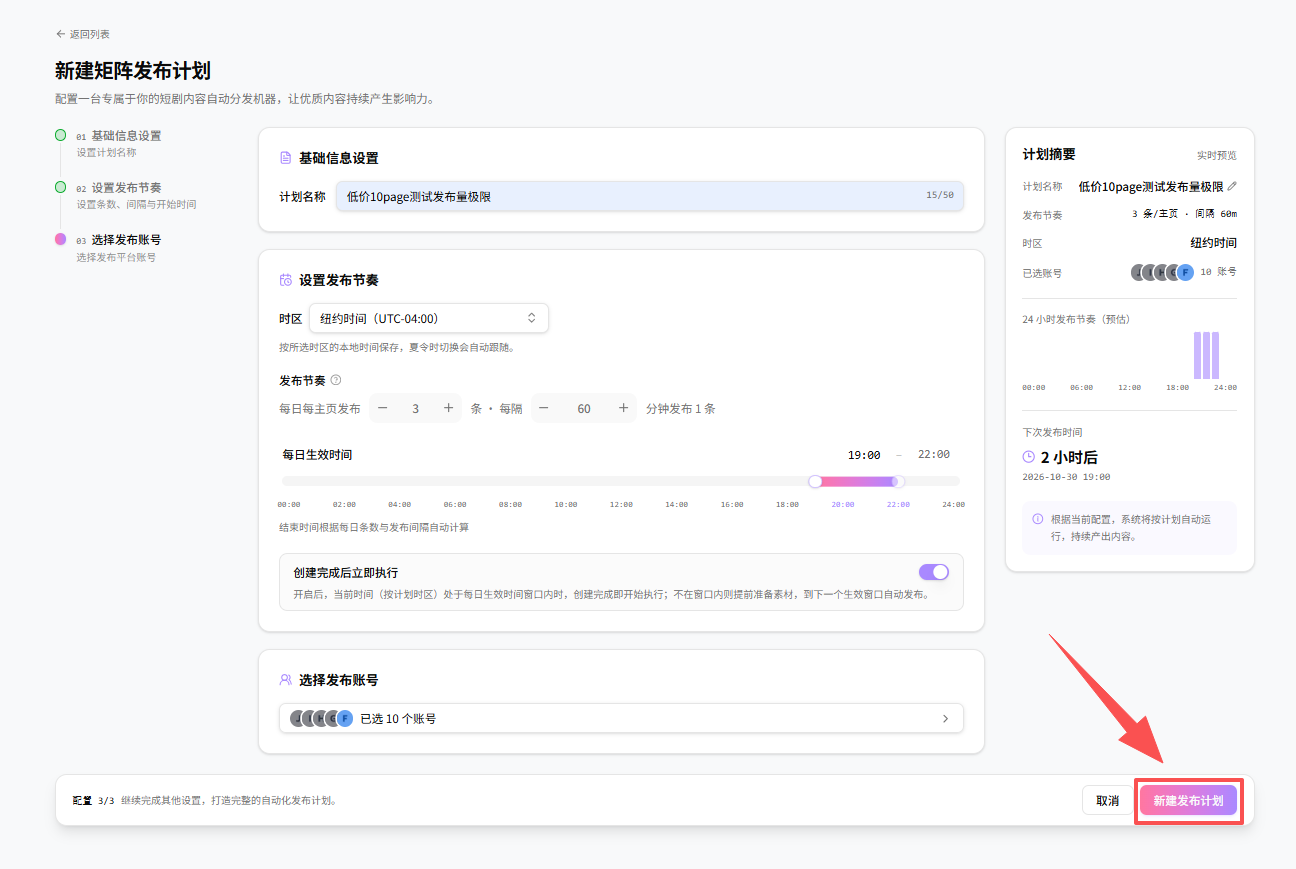Viewport: 1296px width, 869px height.
Task: Focus the 计划名称 input field
Action: pos(649,196)
